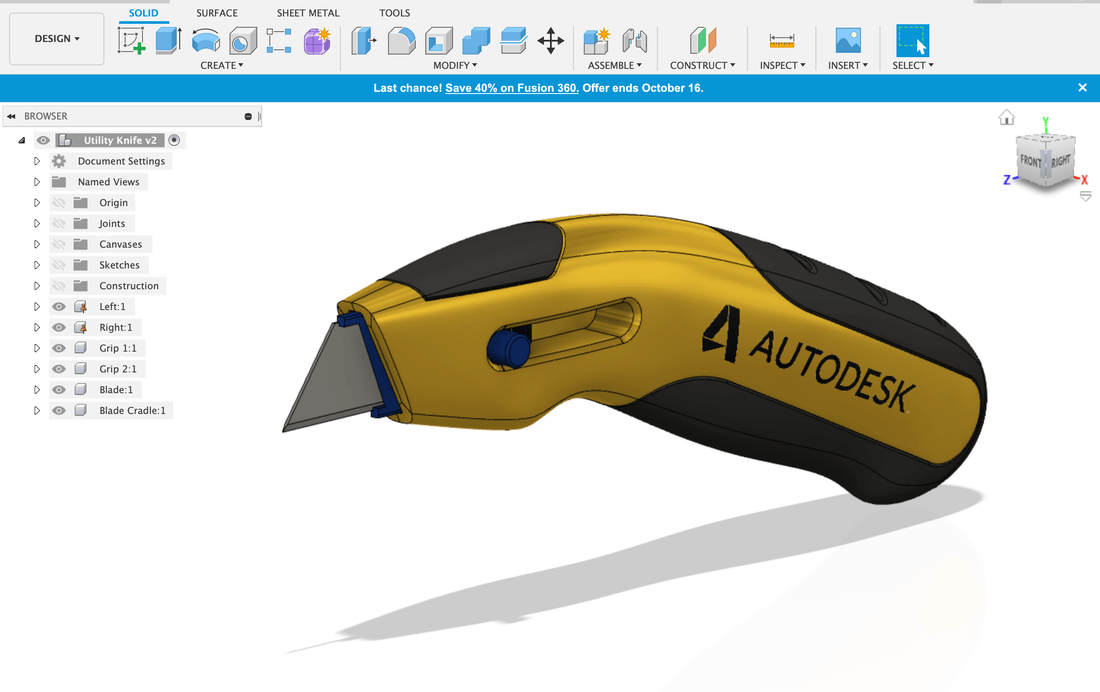
Task: Show the Joints folder
Action: (59, 223)
